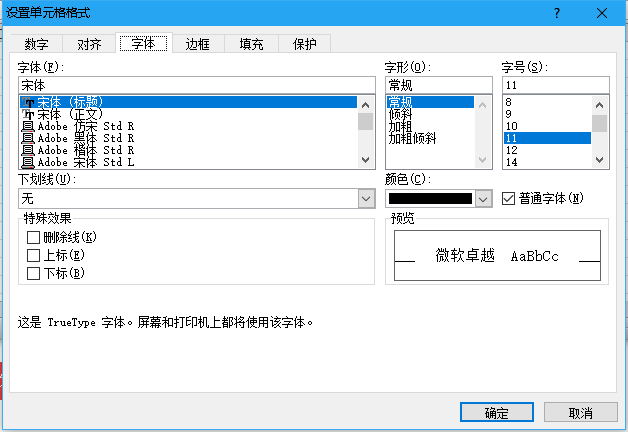
Task: Click size list scroll up arrow
Action: click(600, 105)
